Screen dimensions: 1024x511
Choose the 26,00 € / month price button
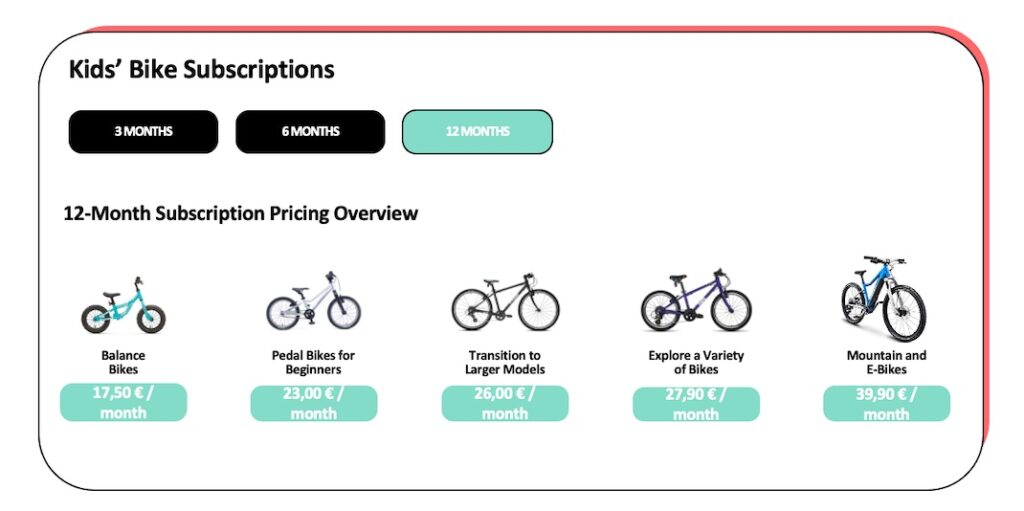pyautogui.click(x=505, y=403)
